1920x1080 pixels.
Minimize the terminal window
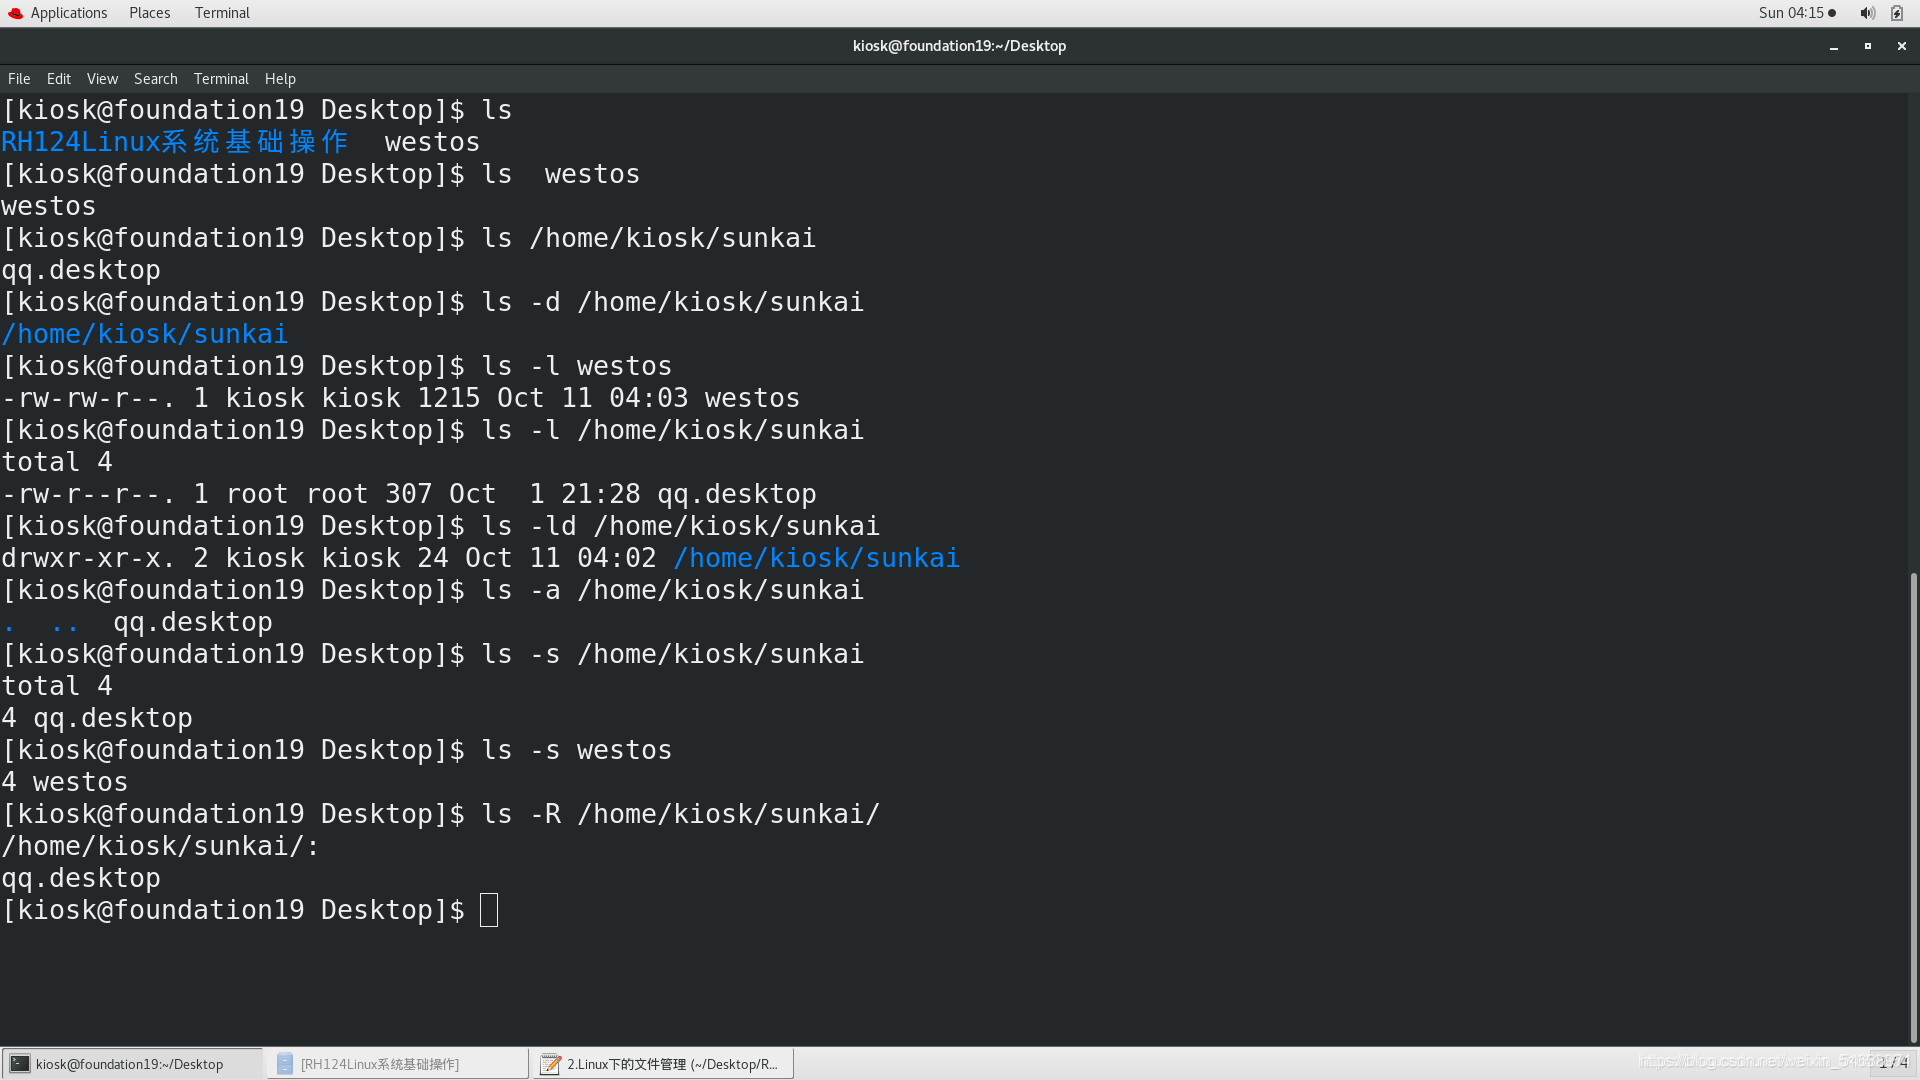click(1834, 46)
